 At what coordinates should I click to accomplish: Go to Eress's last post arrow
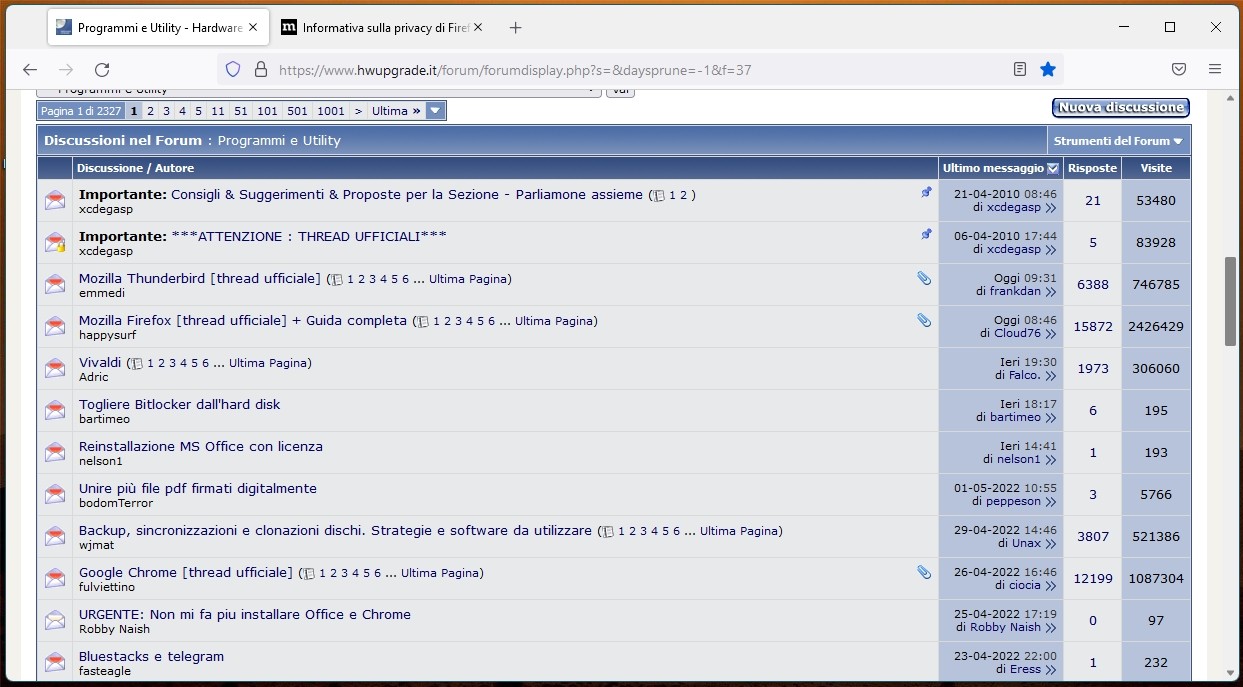click(x=1050, y=670)
